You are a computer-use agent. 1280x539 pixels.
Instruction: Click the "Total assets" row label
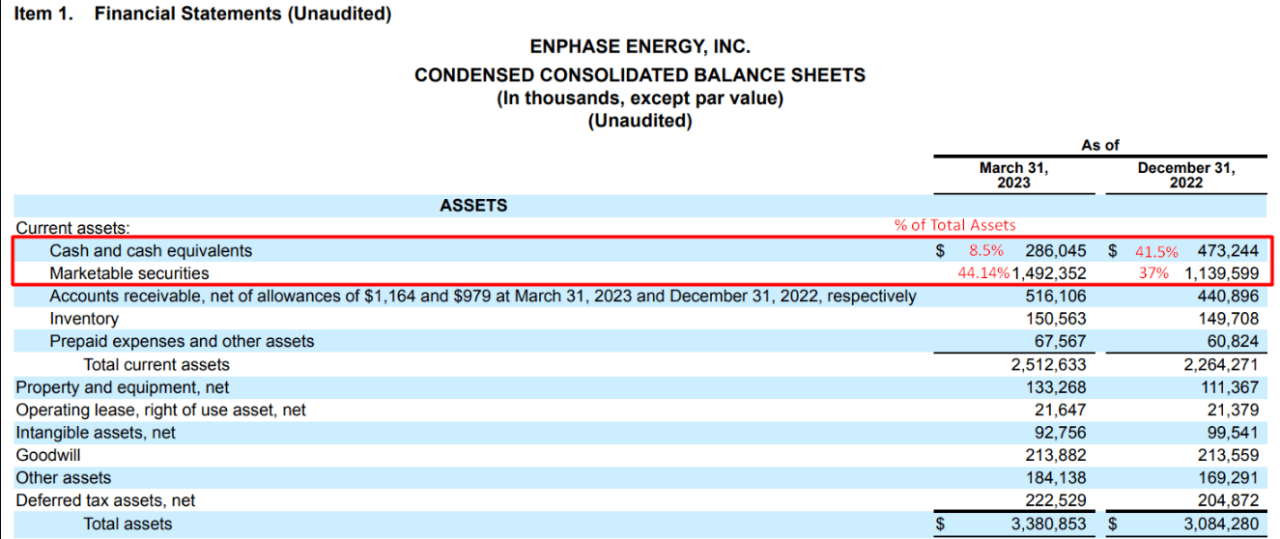[128, 524]
